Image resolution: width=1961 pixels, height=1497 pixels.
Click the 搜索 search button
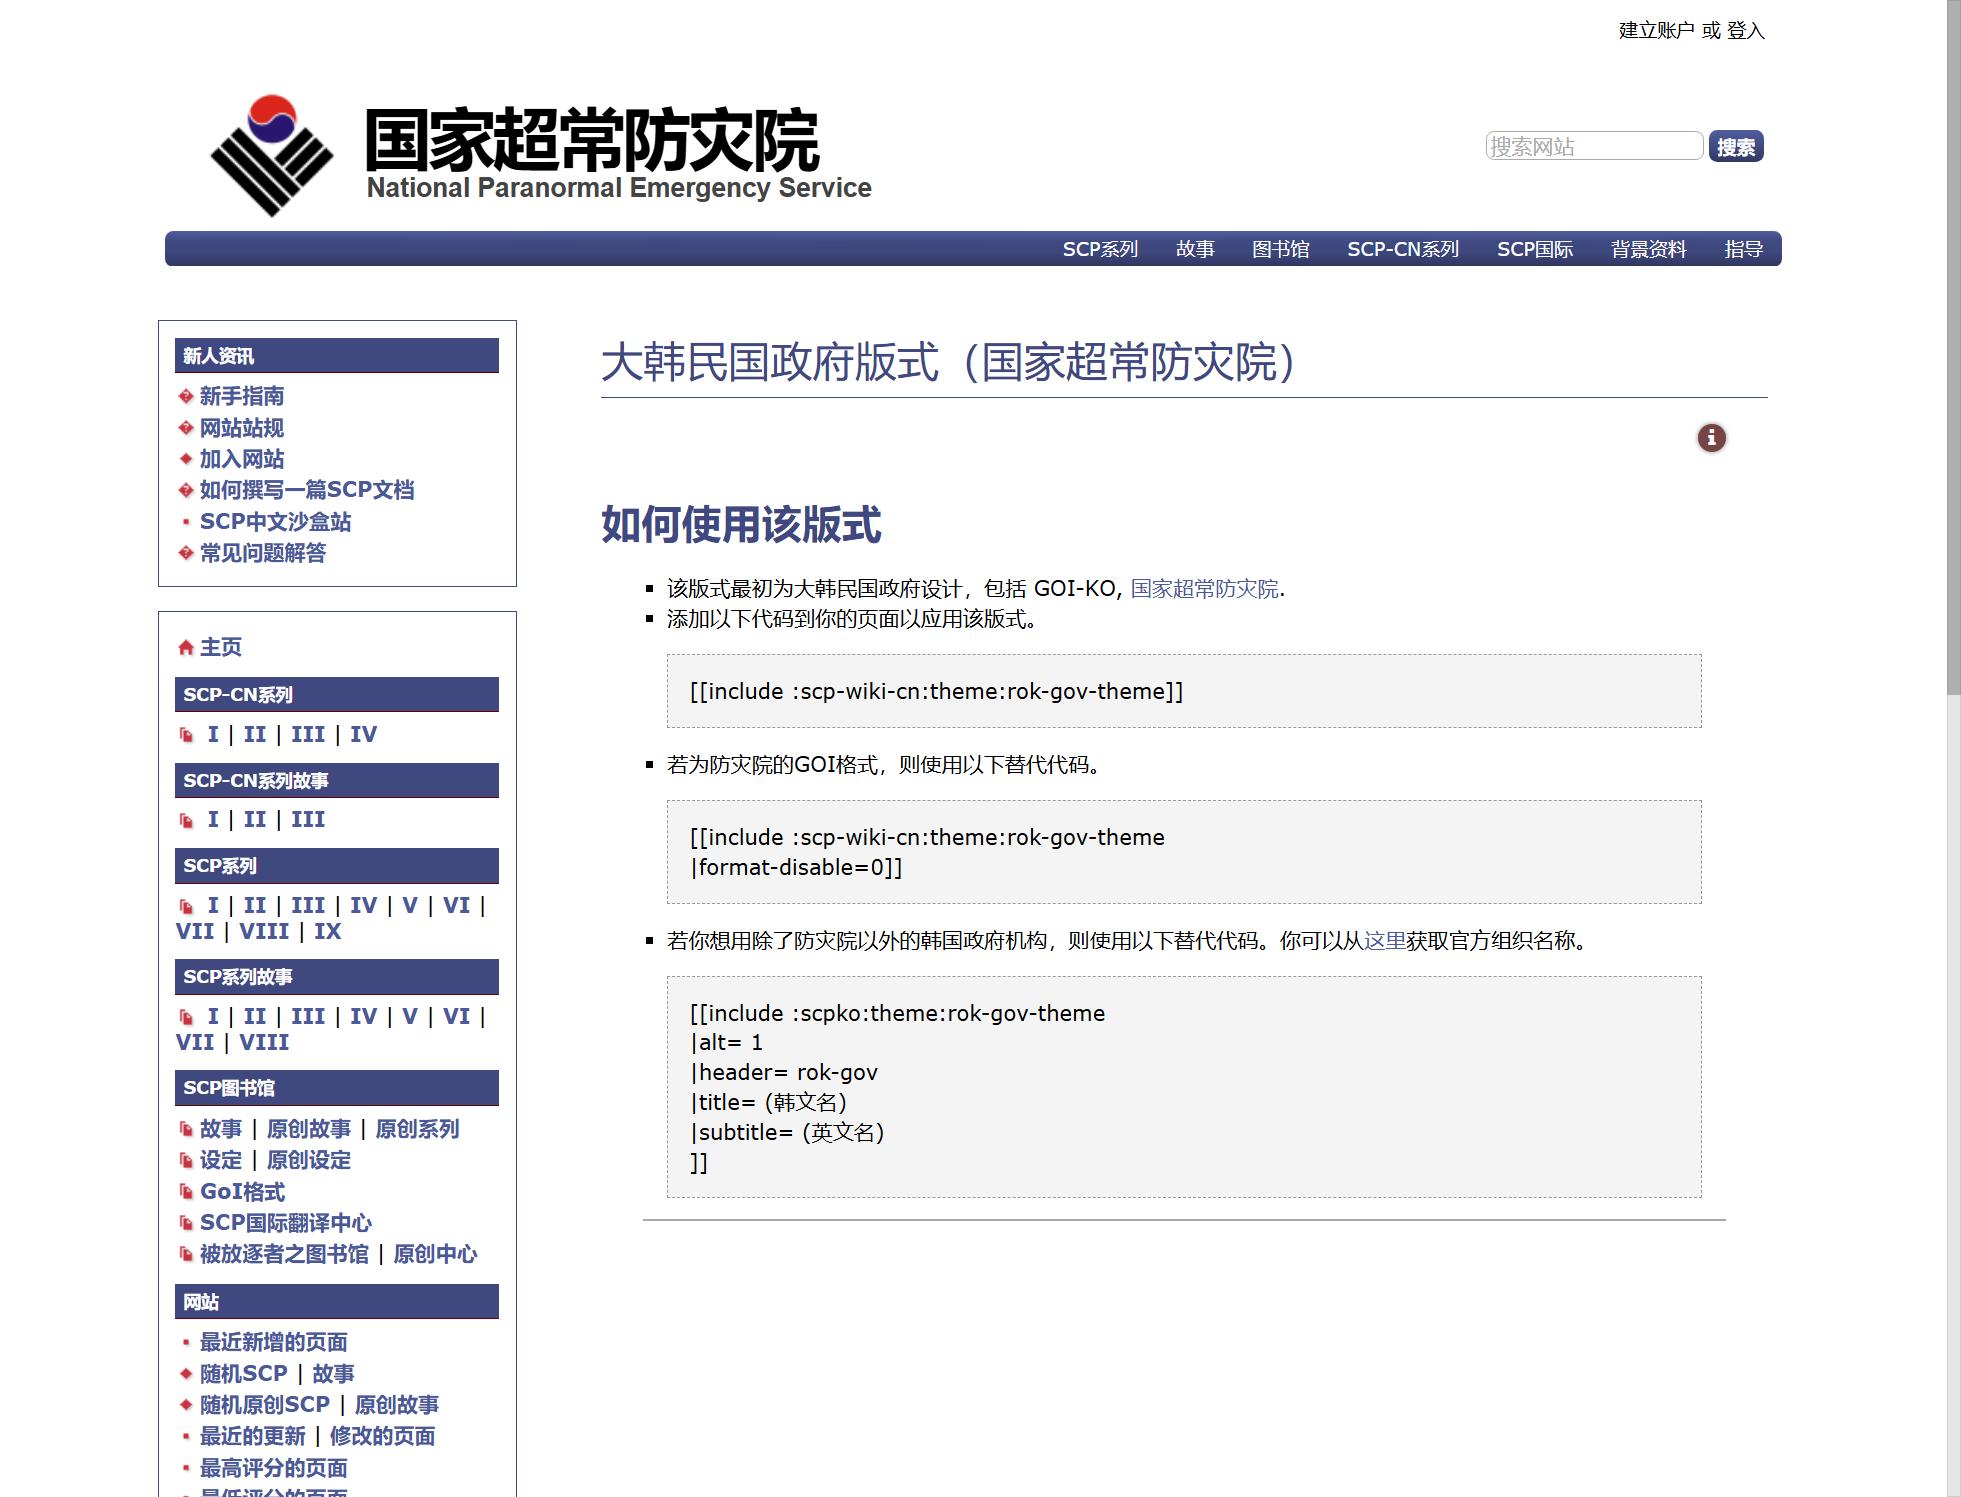1736,146
